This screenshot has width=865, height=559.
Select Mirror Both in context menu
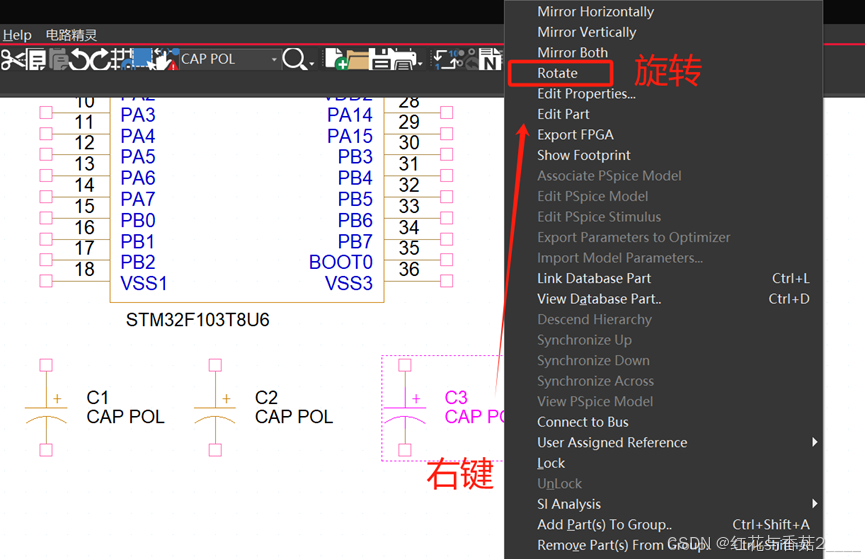(573, 52)
